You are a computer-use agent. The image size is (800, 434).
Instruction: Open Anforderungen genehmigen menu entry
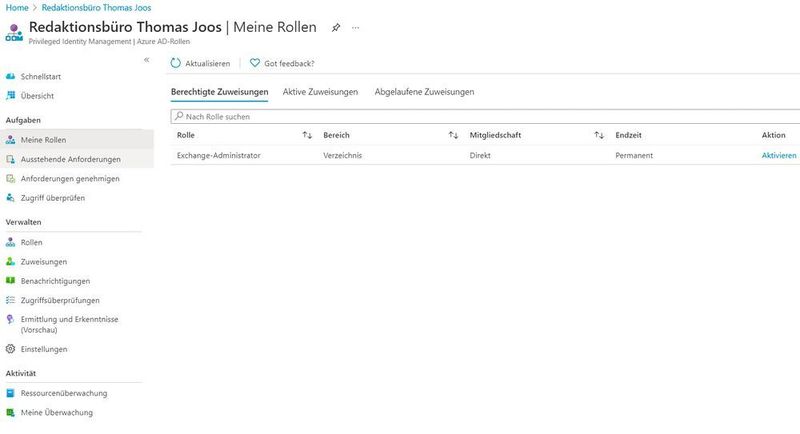coord(70,178)
